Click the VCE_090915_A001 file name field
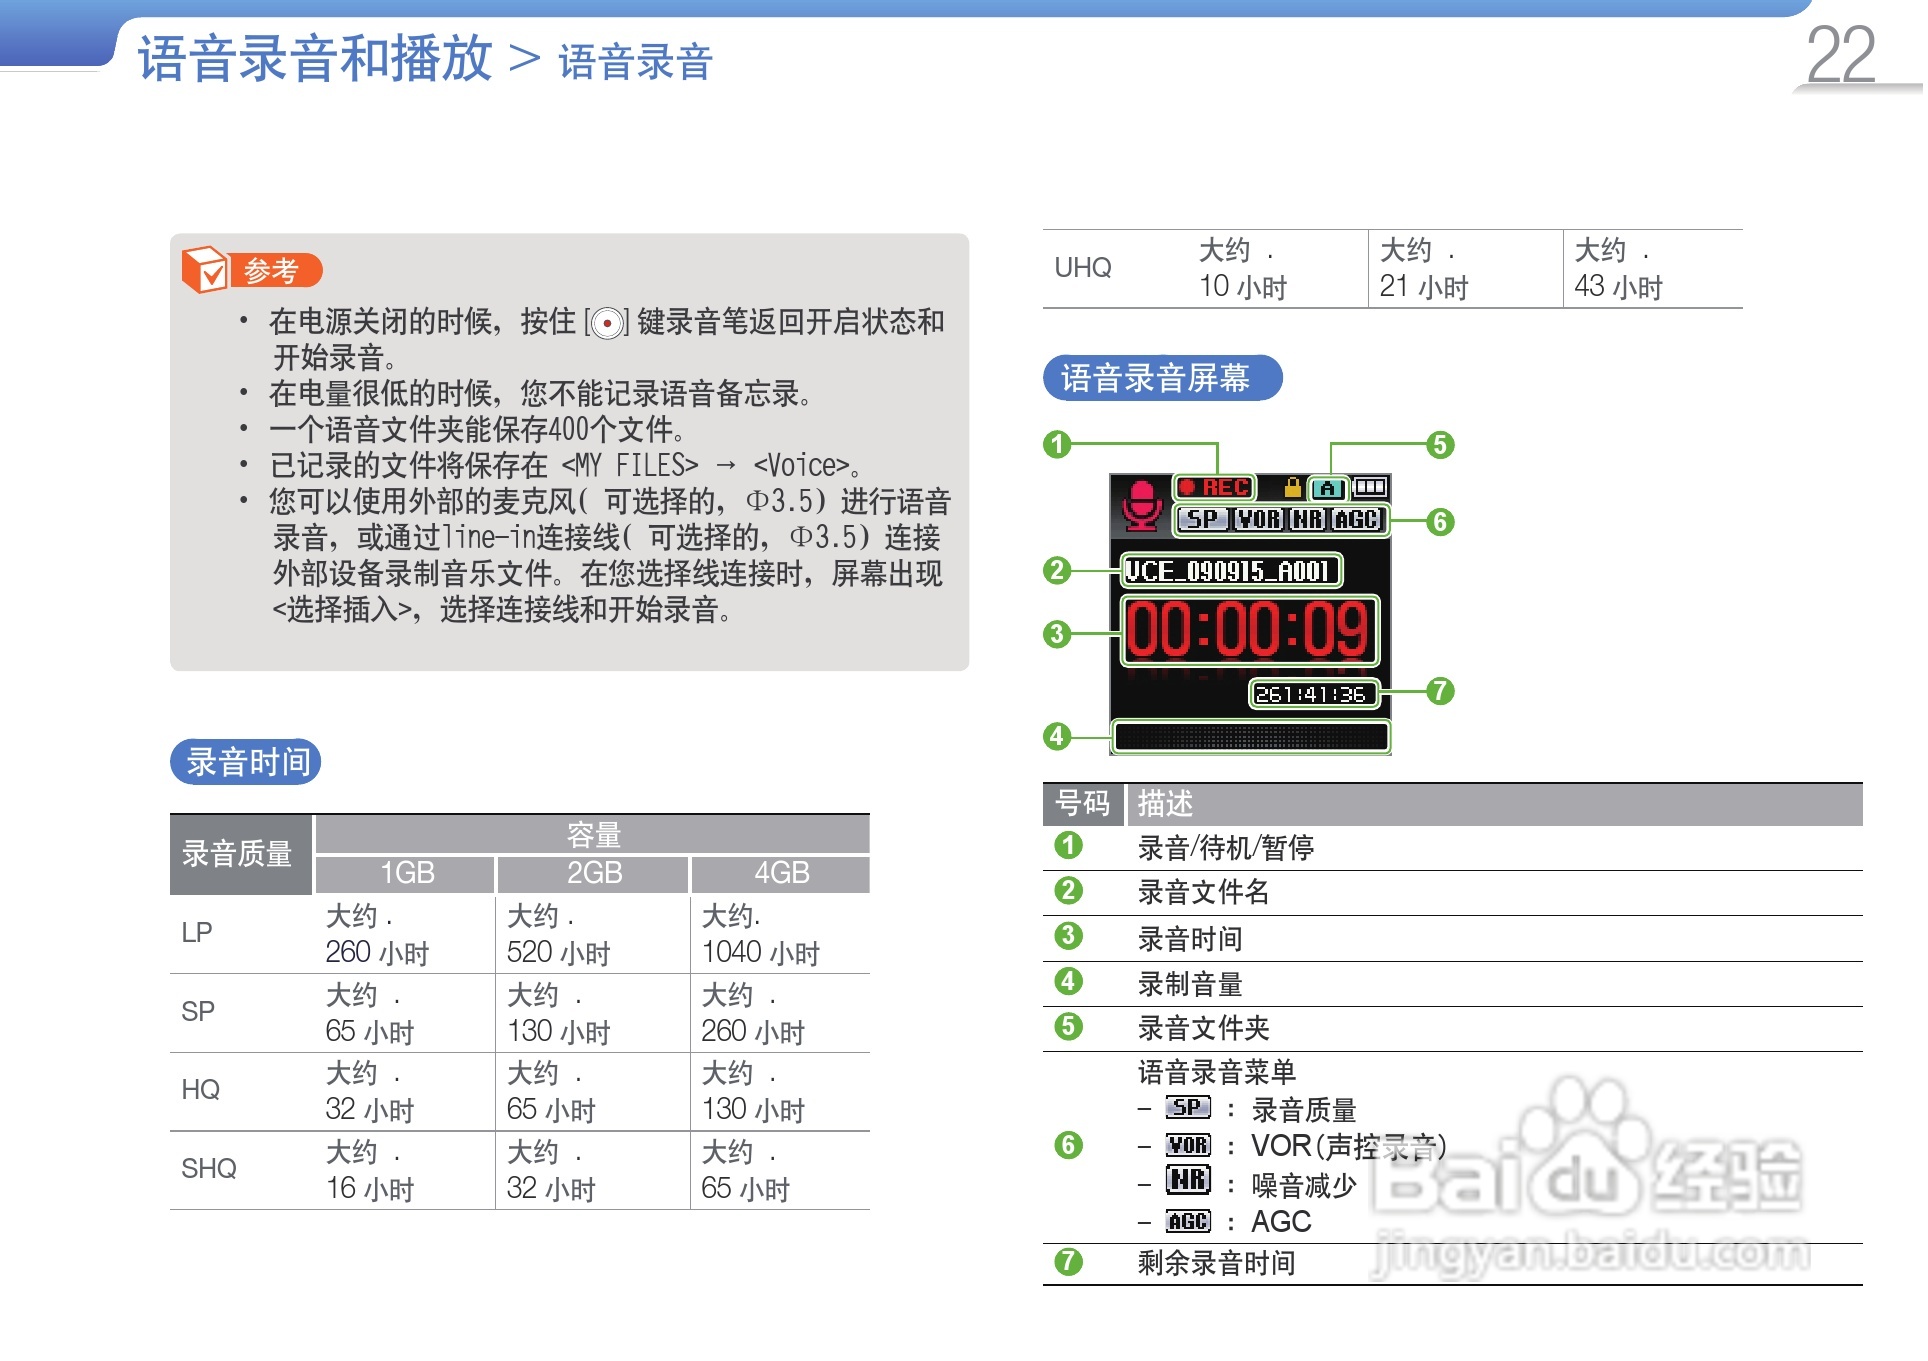This screenshot has width=1928, height=1361. click(x=1229, y=571)
